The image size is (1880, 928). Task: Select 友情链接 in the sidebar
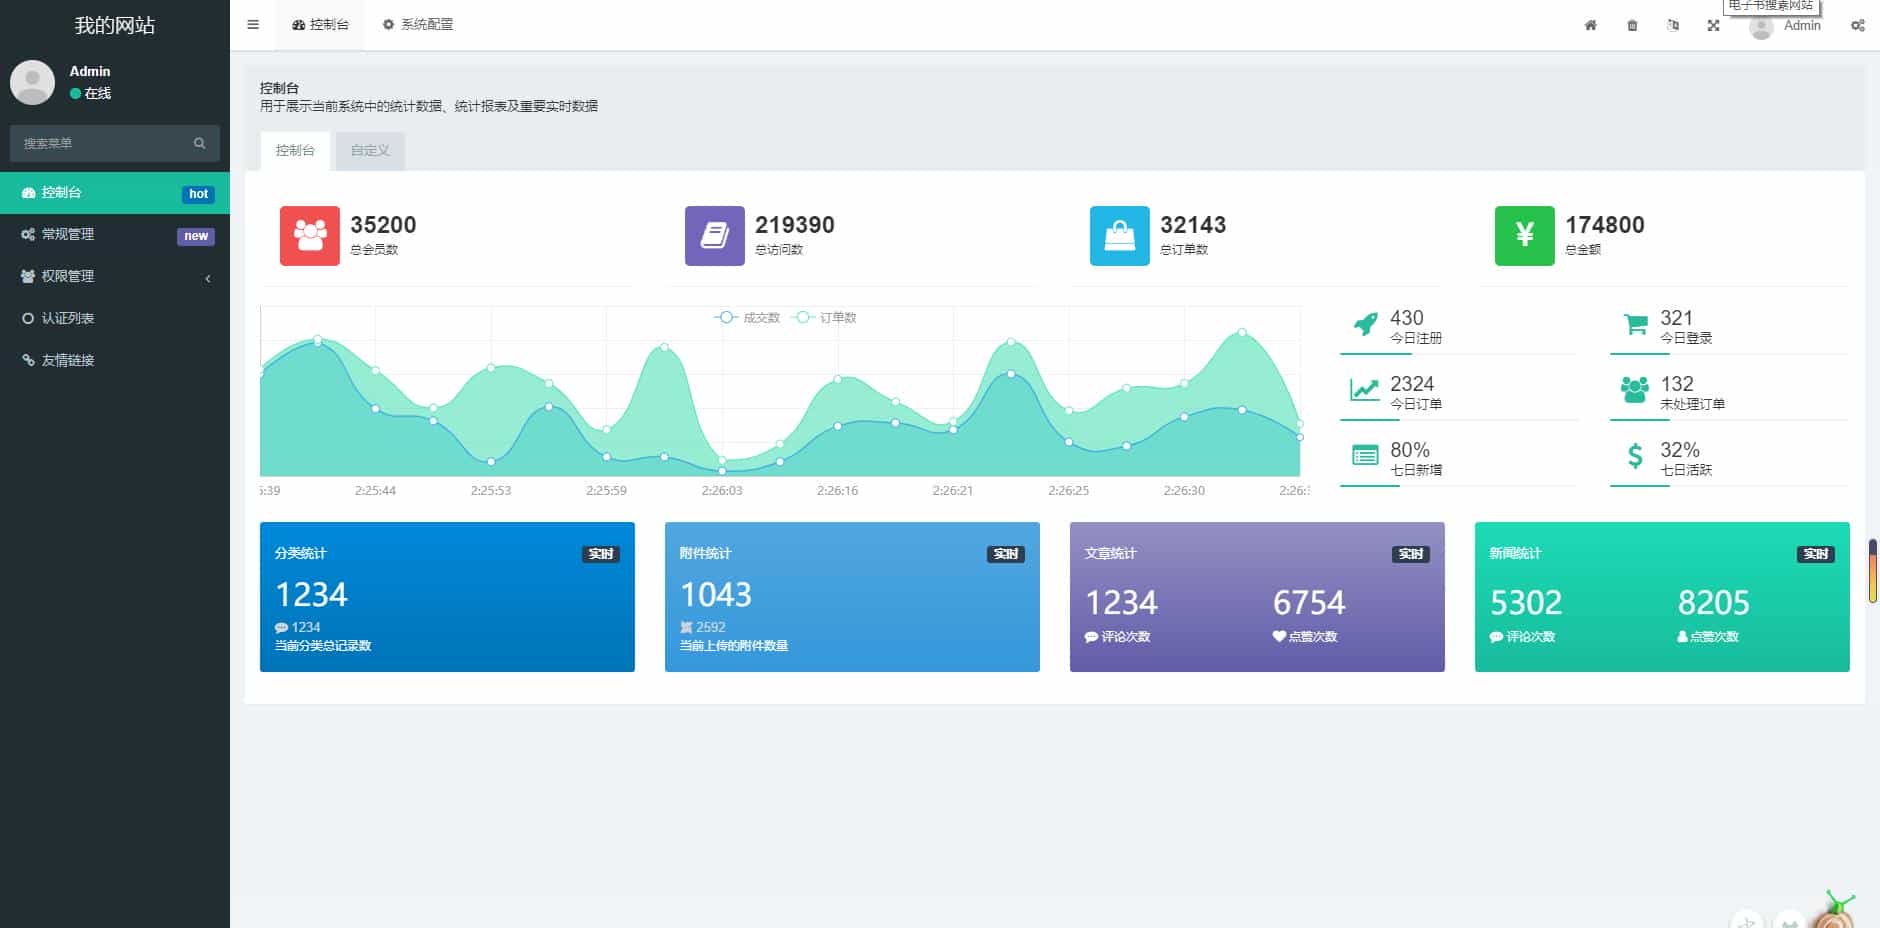[114, 360]
